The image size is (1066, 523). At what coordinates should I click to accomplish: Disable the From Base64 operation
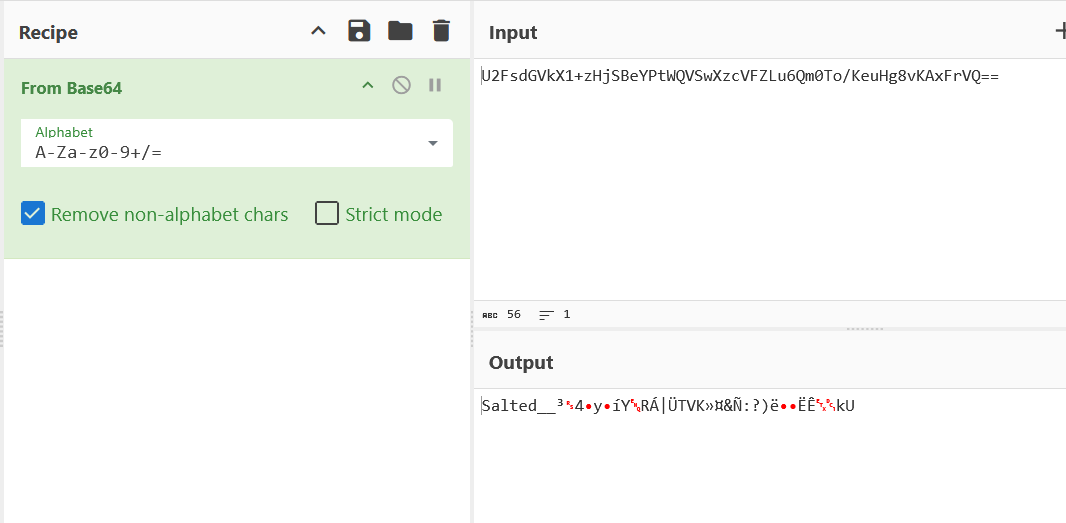click(401, 85)
